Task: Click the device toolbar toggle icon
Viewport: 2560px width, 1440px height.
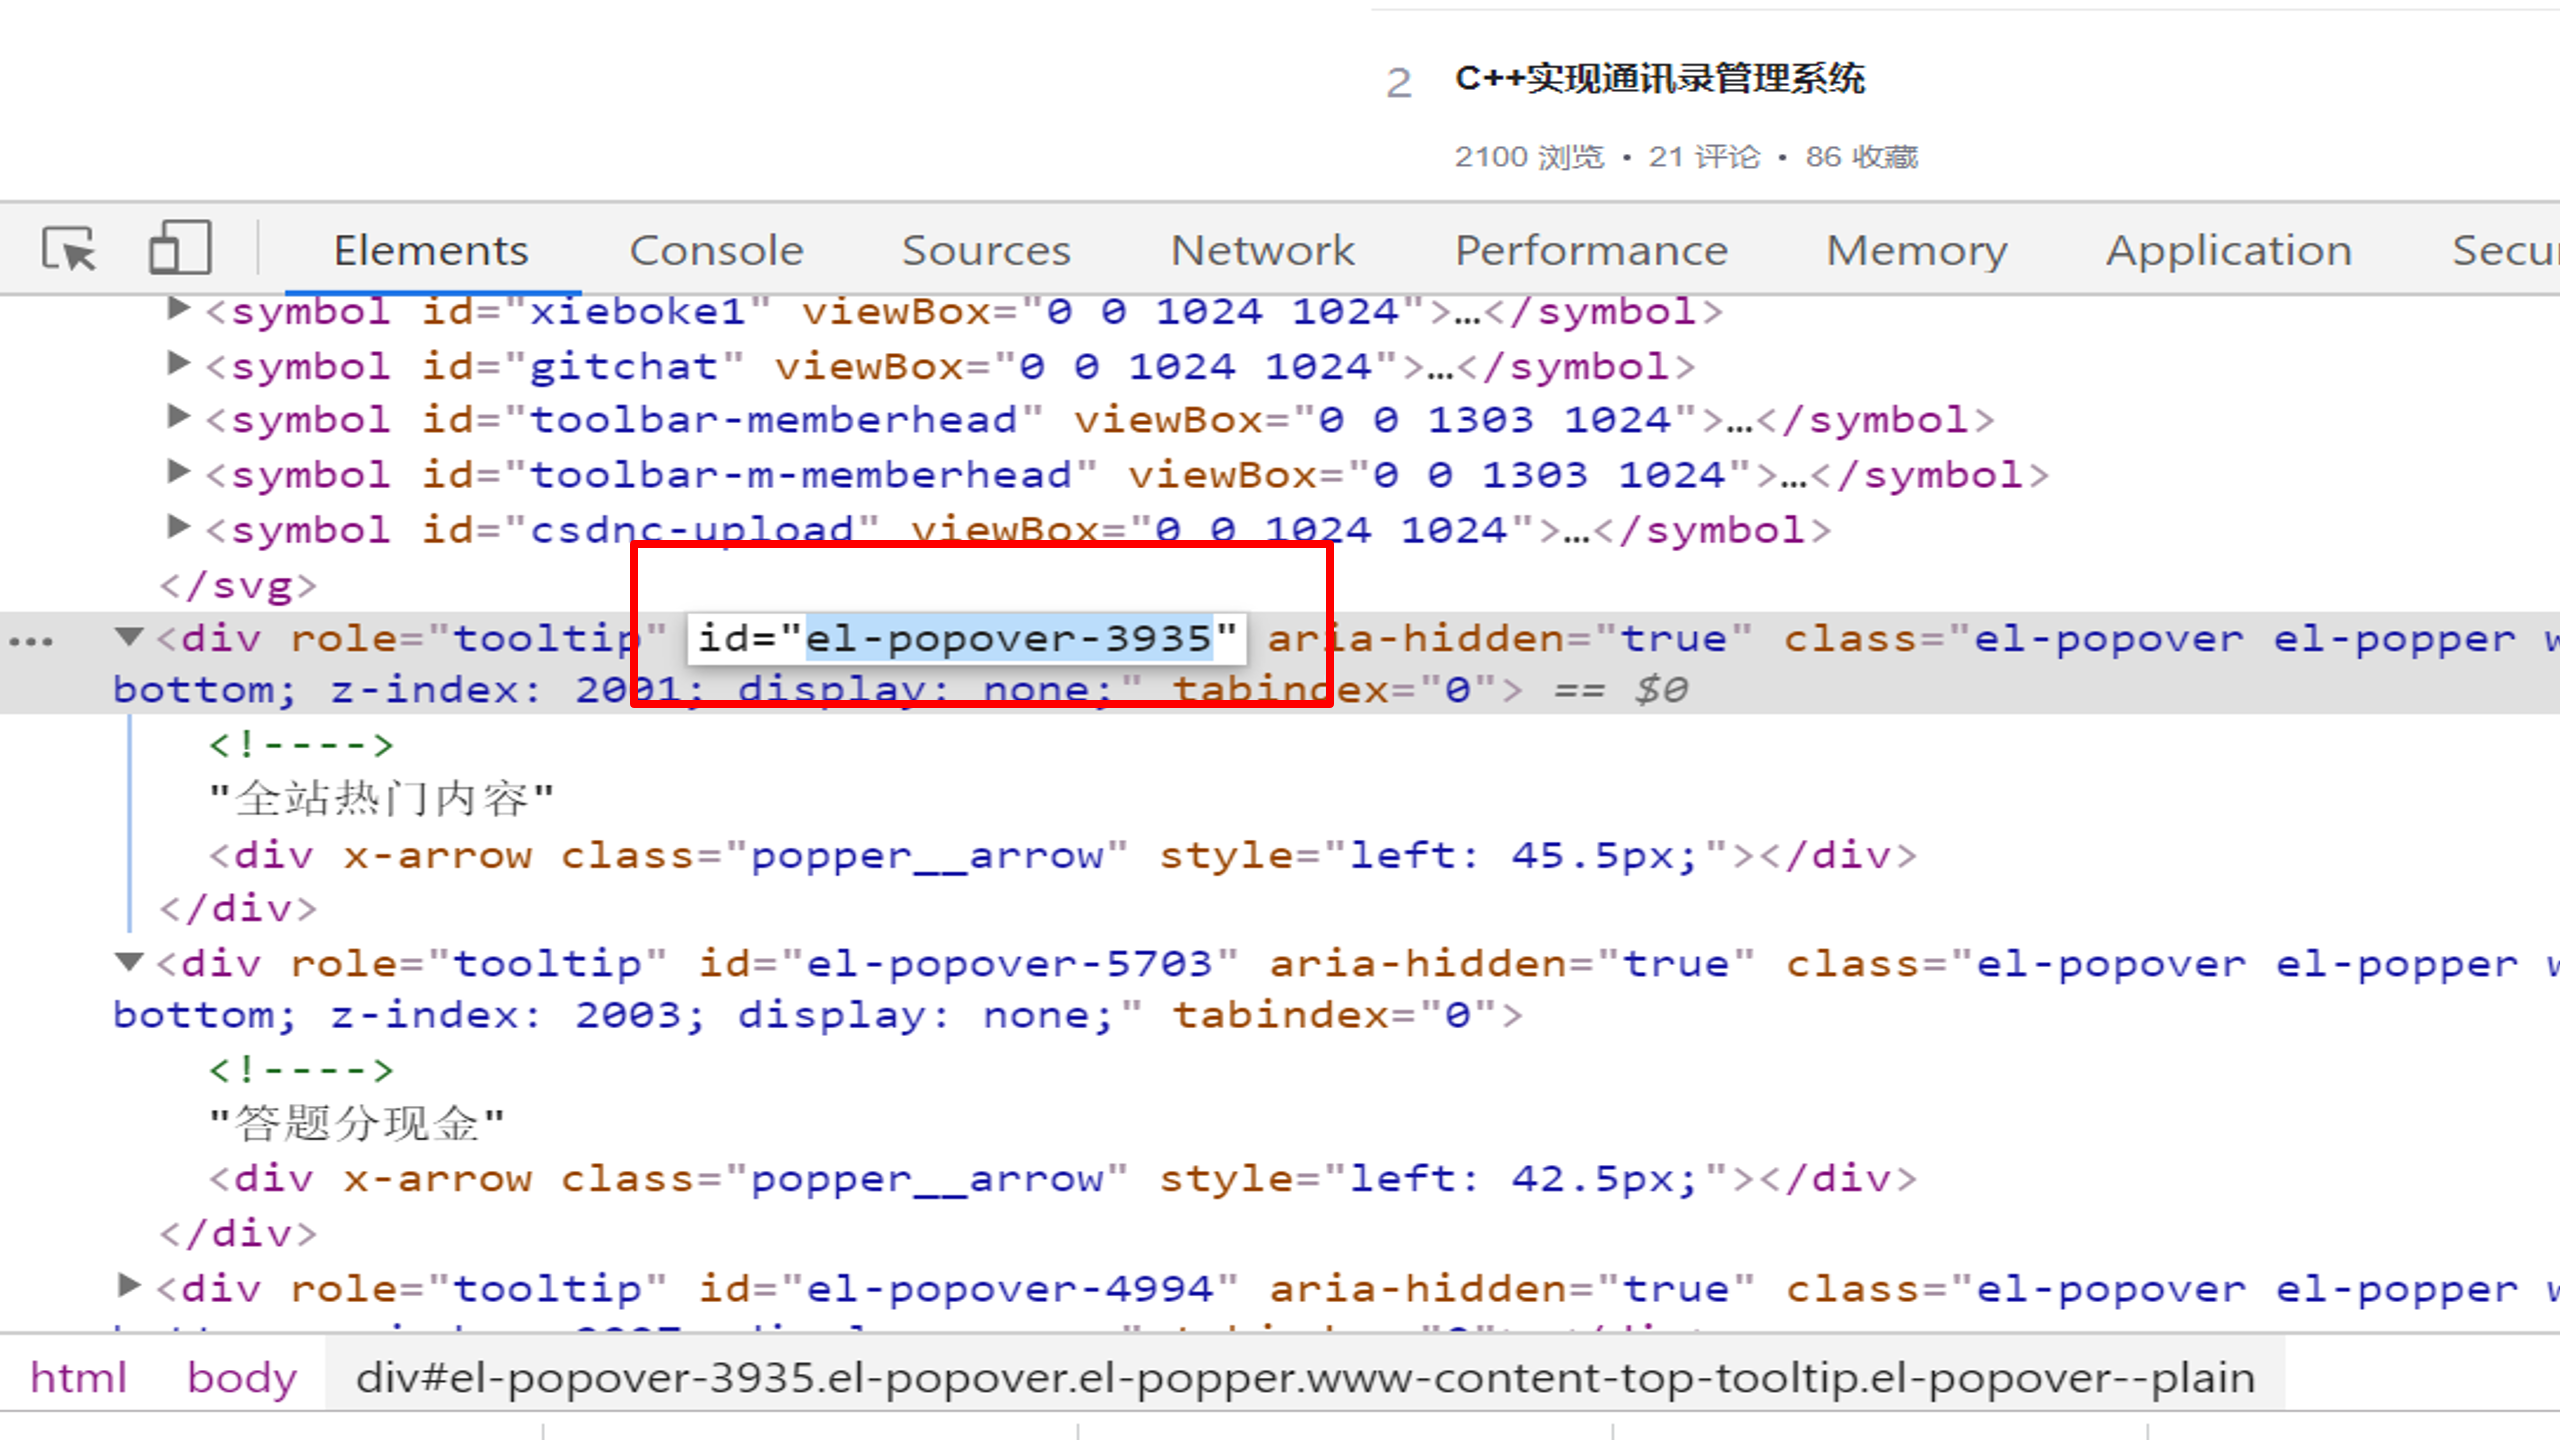Action: (178, 246)
